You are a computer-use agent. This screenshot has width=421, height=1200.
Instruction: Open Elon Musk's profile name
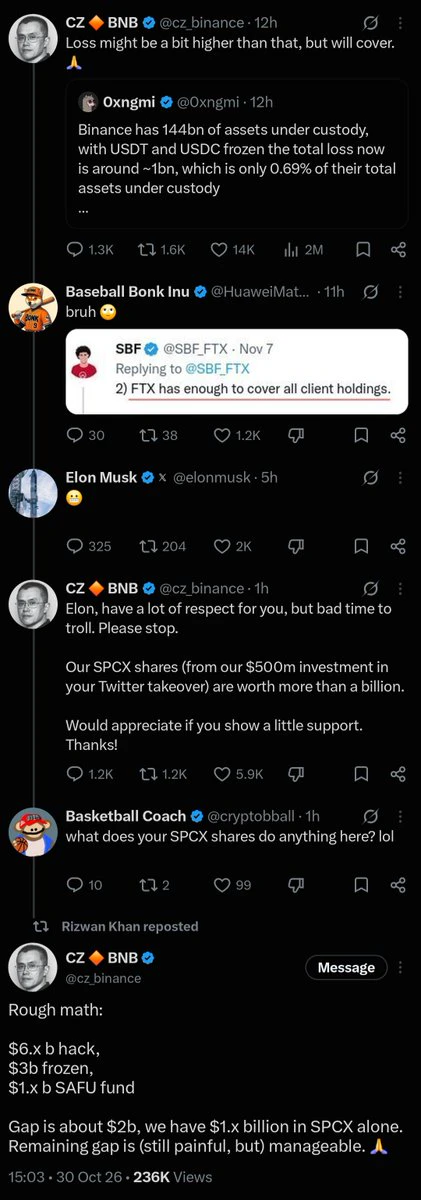[x=101, y=477]
